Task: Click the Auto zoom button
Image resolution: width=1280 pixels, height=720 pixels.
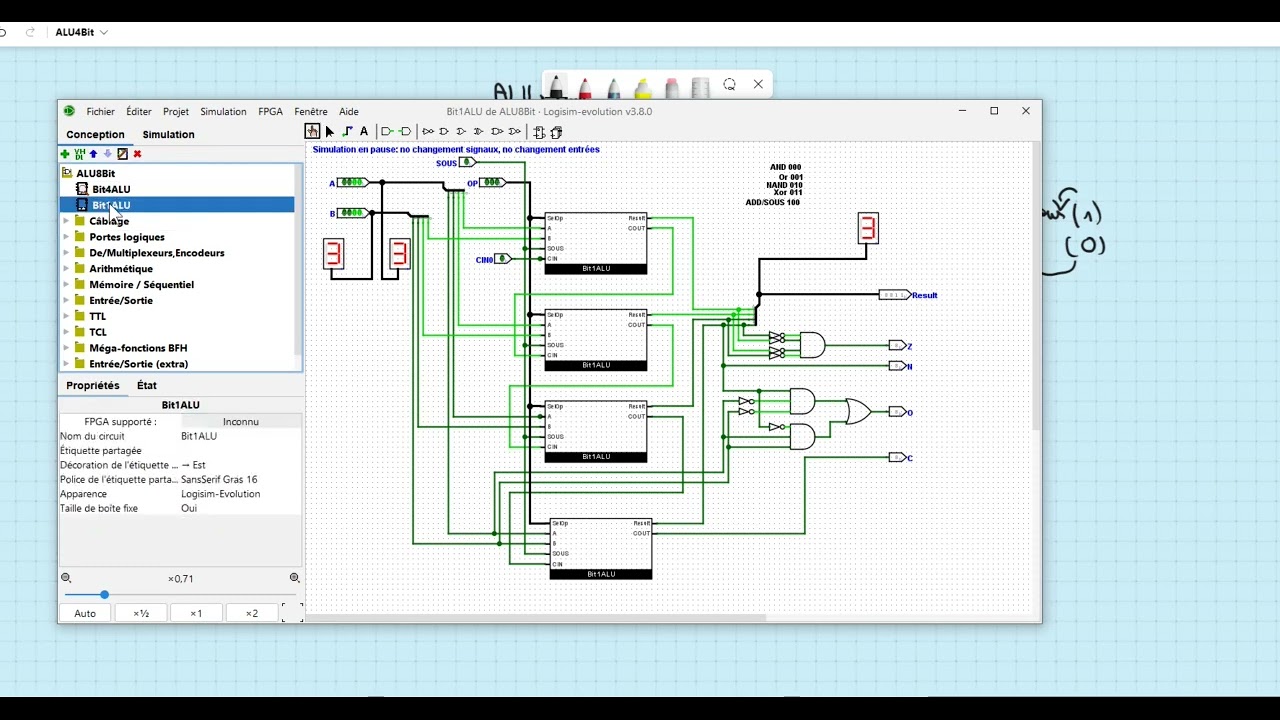Action: click(85, 613)
